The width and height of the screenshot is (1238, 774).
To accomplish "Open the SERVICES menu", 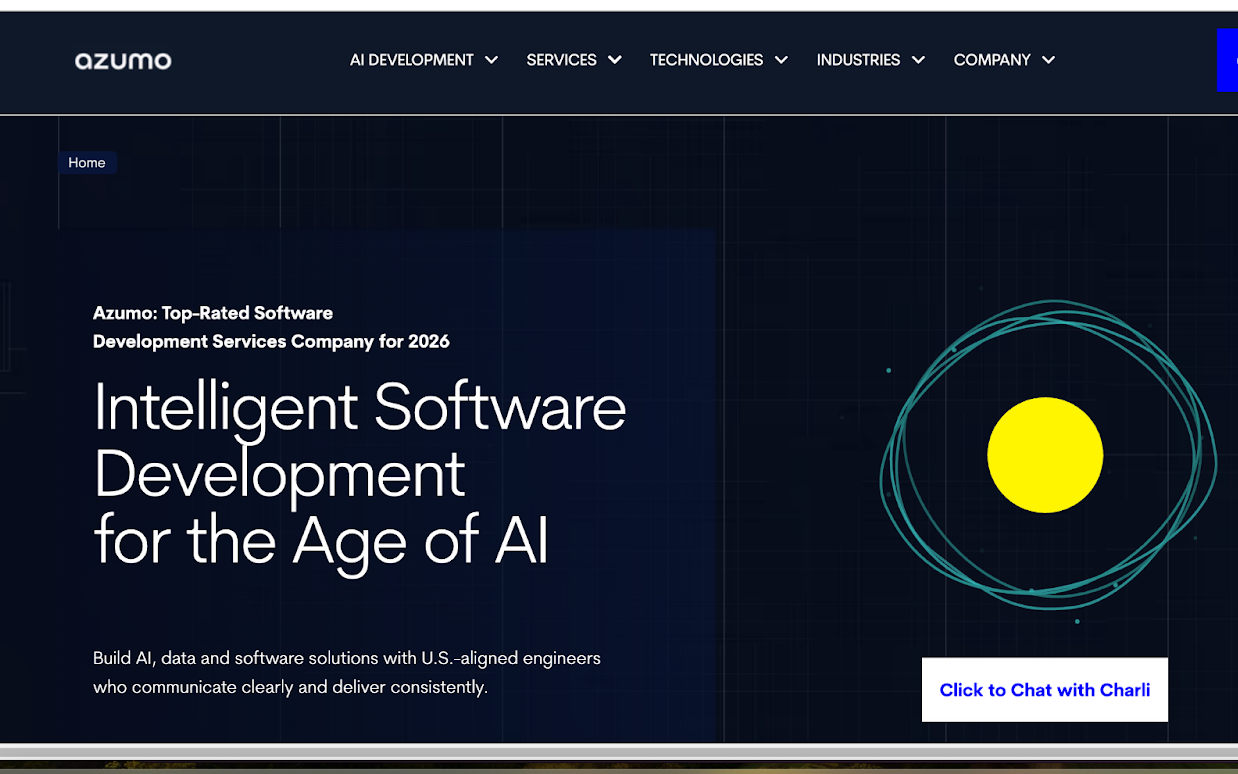I will tap(561, 60).
